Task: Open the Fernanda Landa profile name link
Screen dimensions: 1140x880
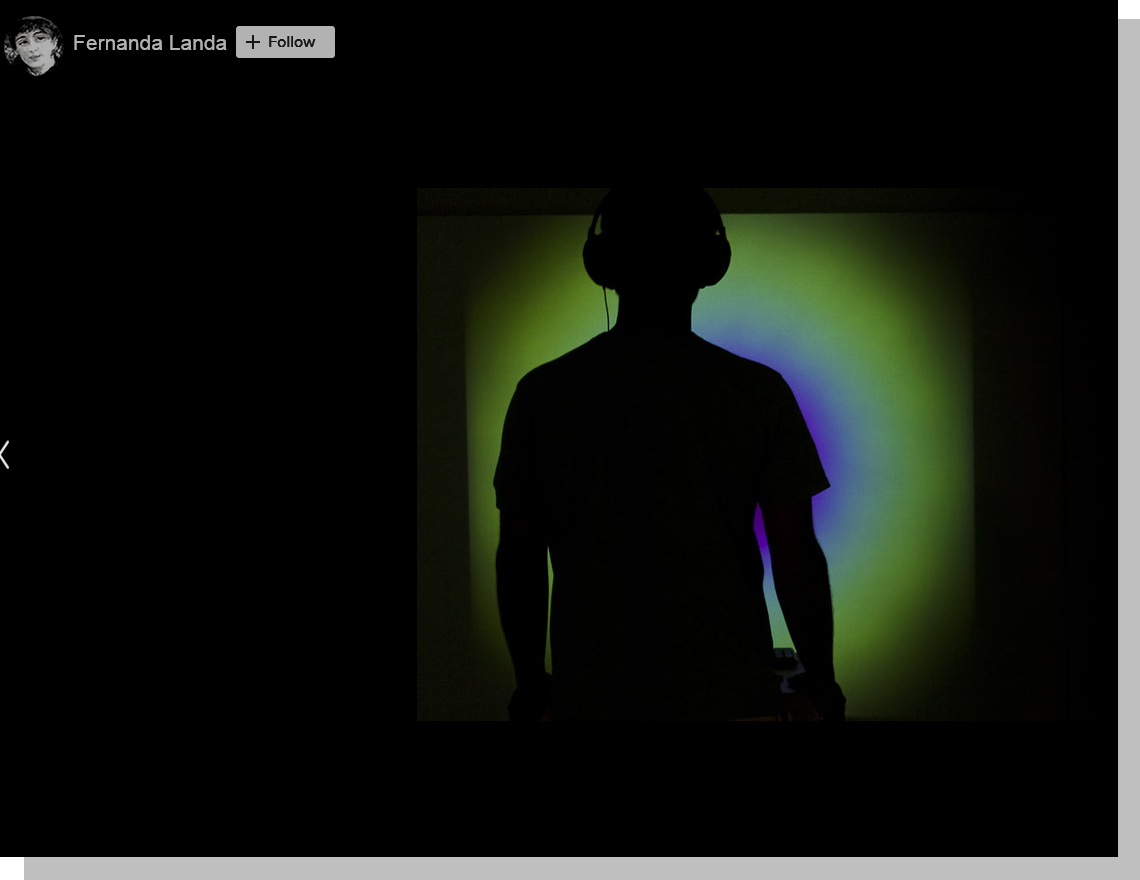Action: coord(149,43)
